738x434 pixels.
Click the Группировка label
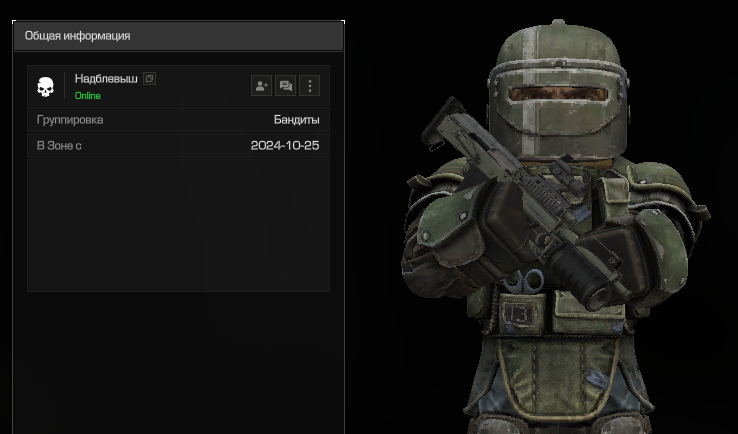click(x=70, y=120)
